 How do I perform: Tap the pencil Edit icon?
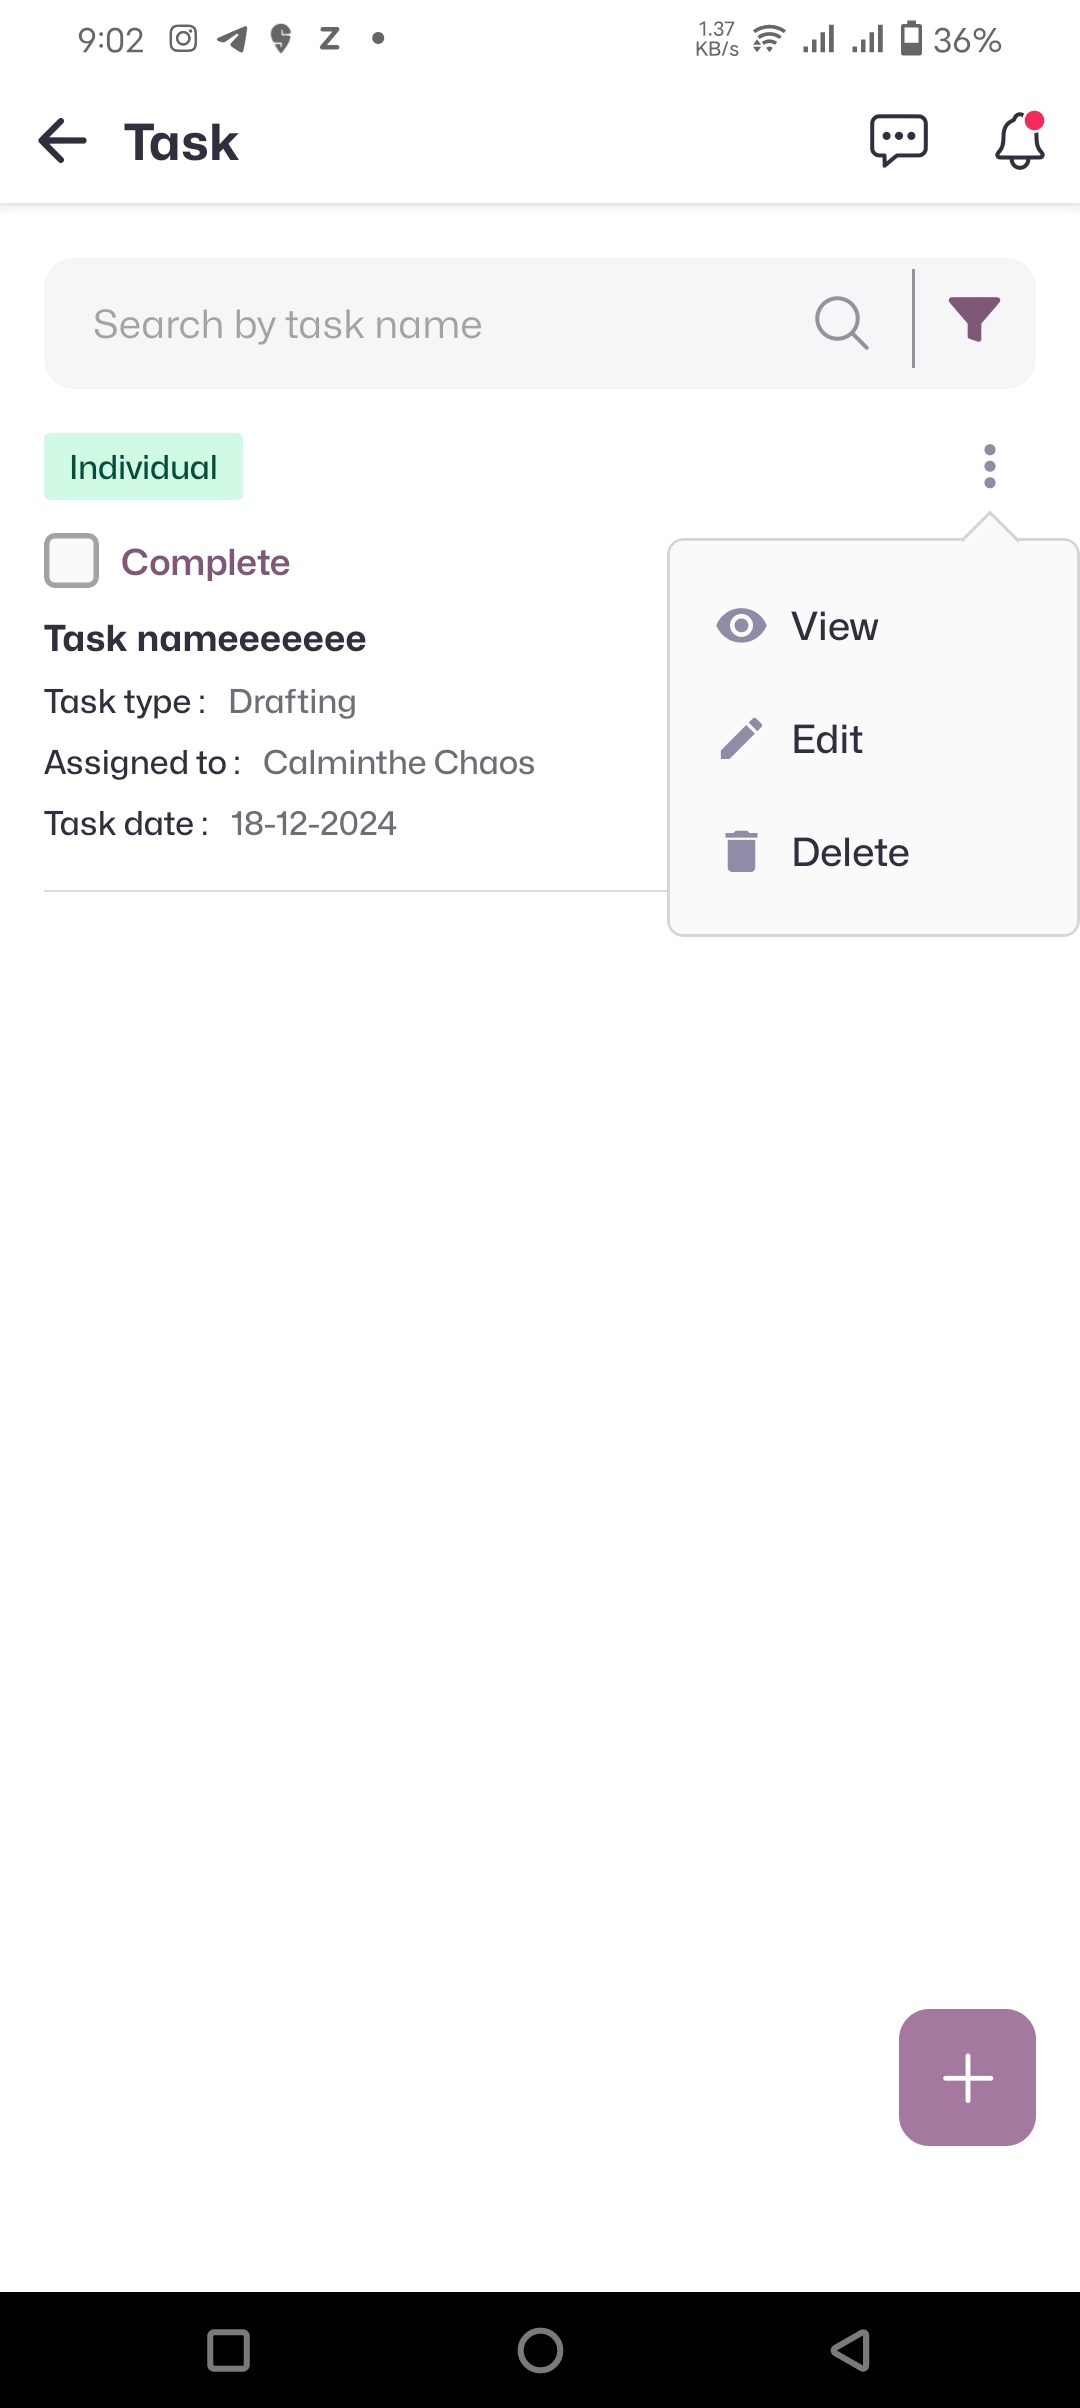[741, 739]
